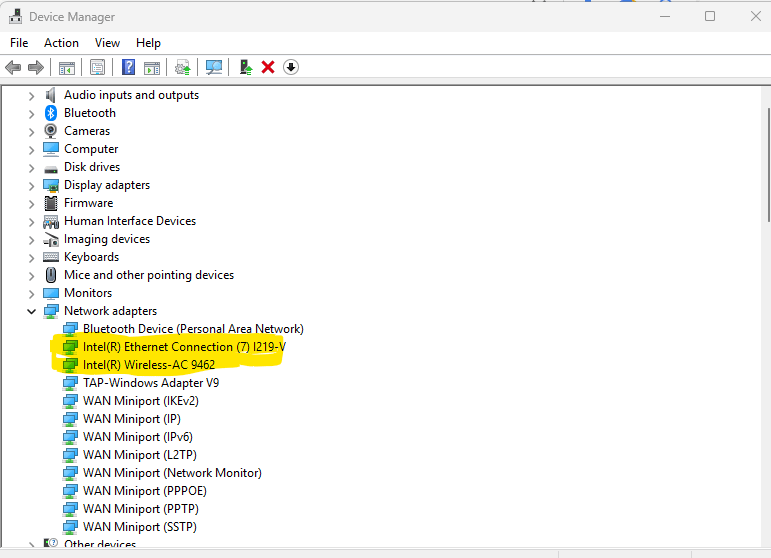Click Enable device toolbar icon

(x=245, y=67)
